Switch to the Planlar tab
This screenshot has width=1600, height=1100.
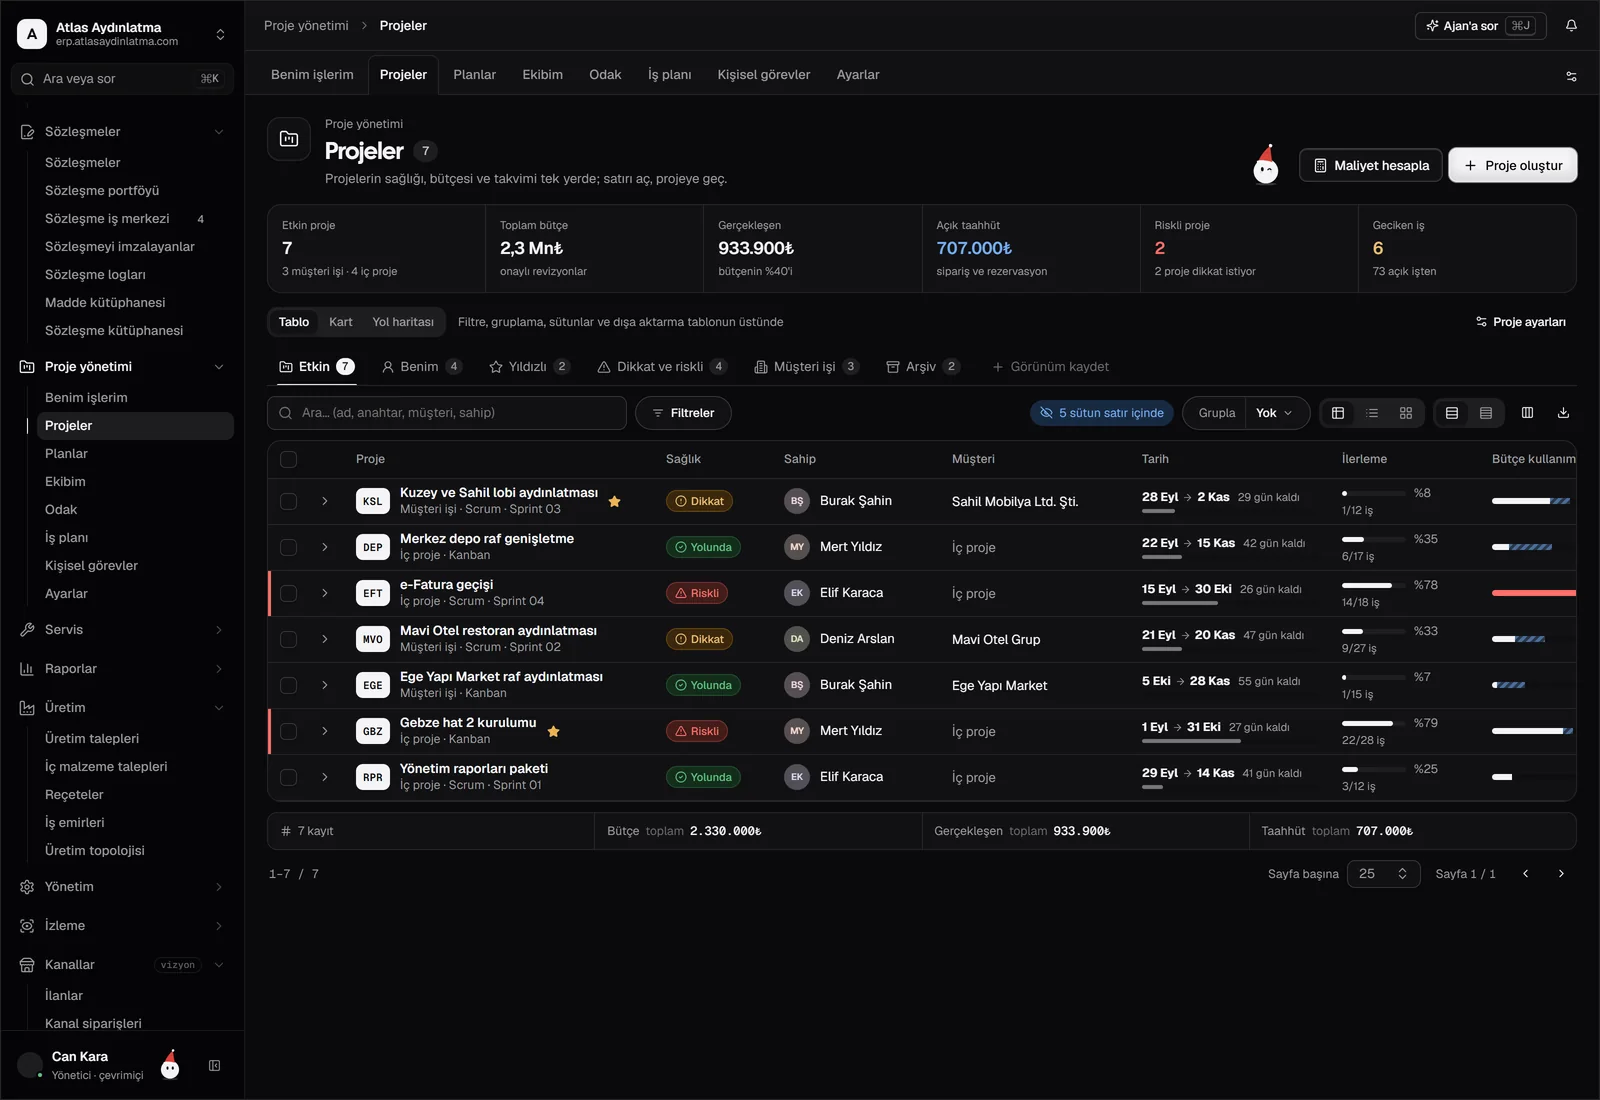click(x=474, y=75)
